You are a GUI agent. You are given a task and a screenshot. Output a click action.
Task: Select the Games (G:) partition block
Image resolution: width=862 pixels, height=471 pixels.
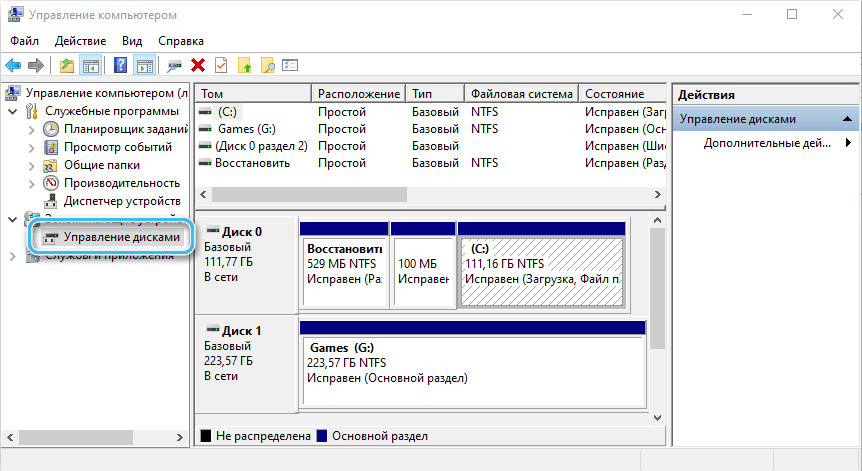click(x=472, y=363)
